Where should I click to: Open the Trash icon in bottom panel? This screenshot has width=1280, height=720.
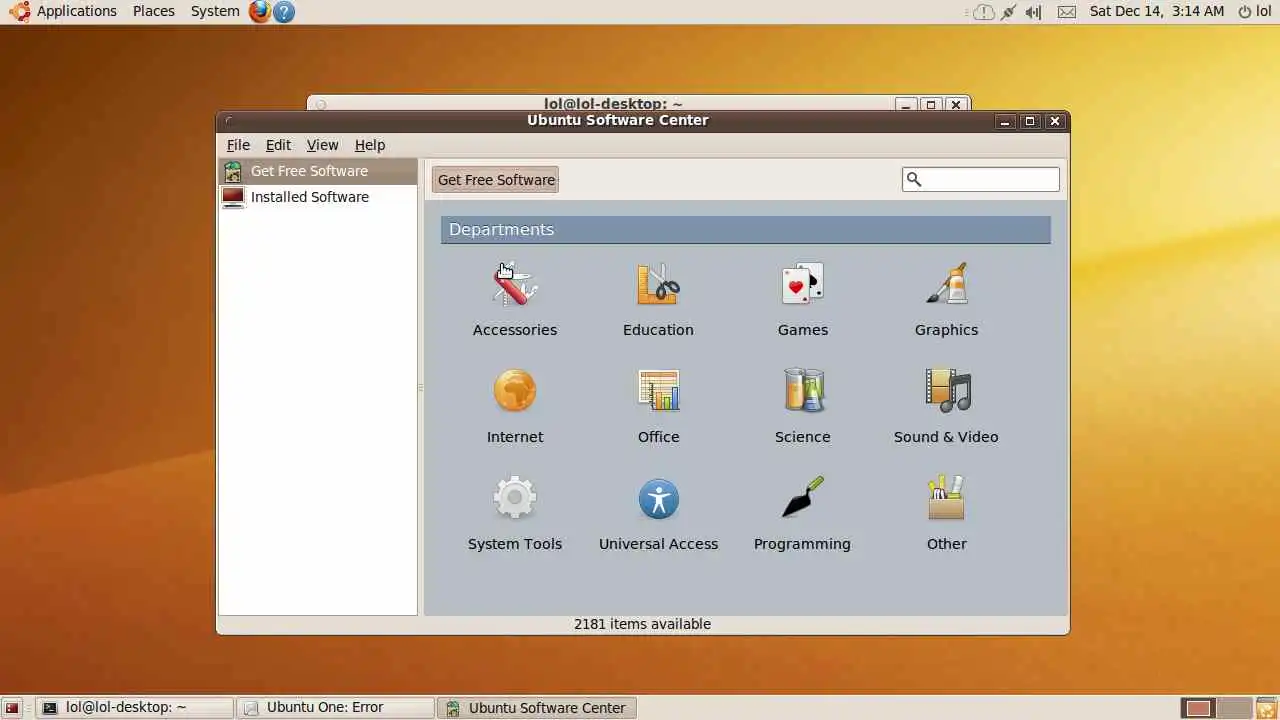pyautogui.click(x=1266, y=708)
